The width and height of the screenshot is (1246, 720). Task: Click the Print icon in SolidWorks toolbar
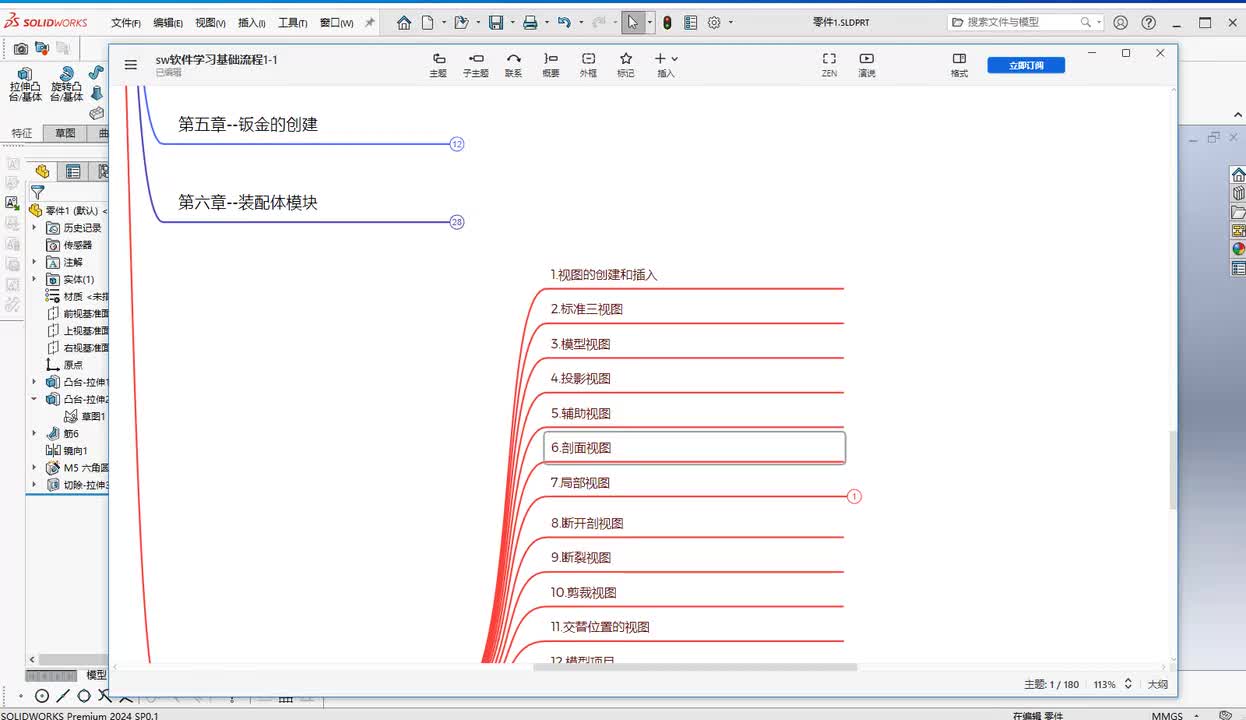point(530,22)
